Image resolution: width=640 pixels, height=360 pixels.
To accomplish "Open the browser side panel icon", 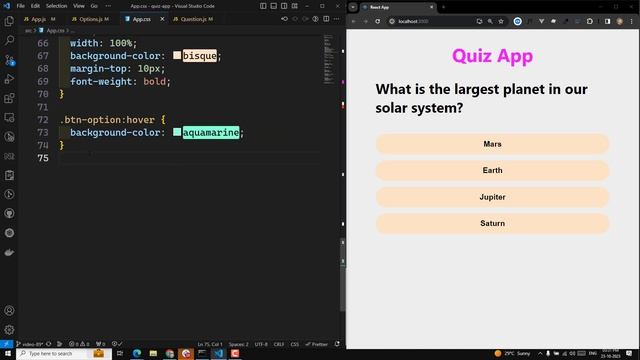I will tap(607, 21).
